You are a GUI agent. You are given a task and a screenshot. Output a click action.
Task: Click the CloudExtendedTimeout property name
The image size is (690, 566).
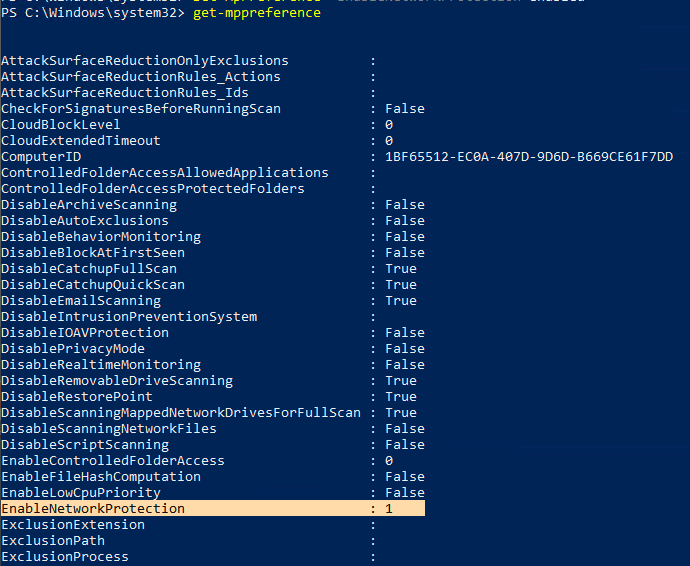coord(81,141)
